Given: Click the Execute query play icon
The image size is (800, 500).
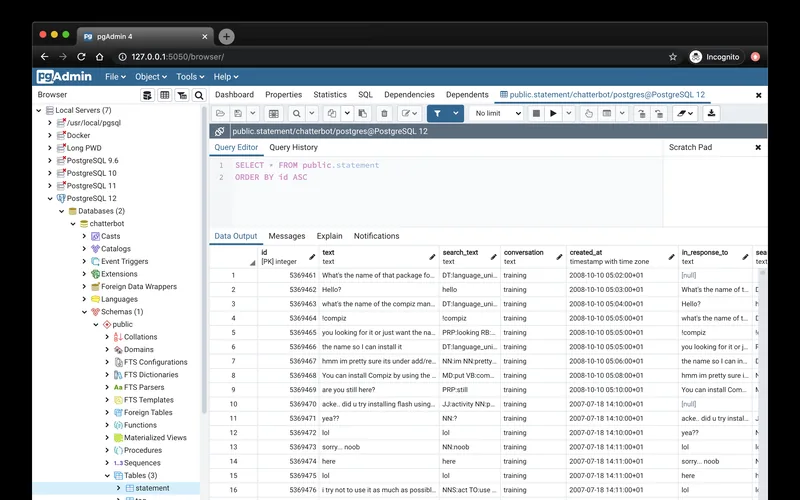Looking at the screenshot, I should [x=553, y=113].
